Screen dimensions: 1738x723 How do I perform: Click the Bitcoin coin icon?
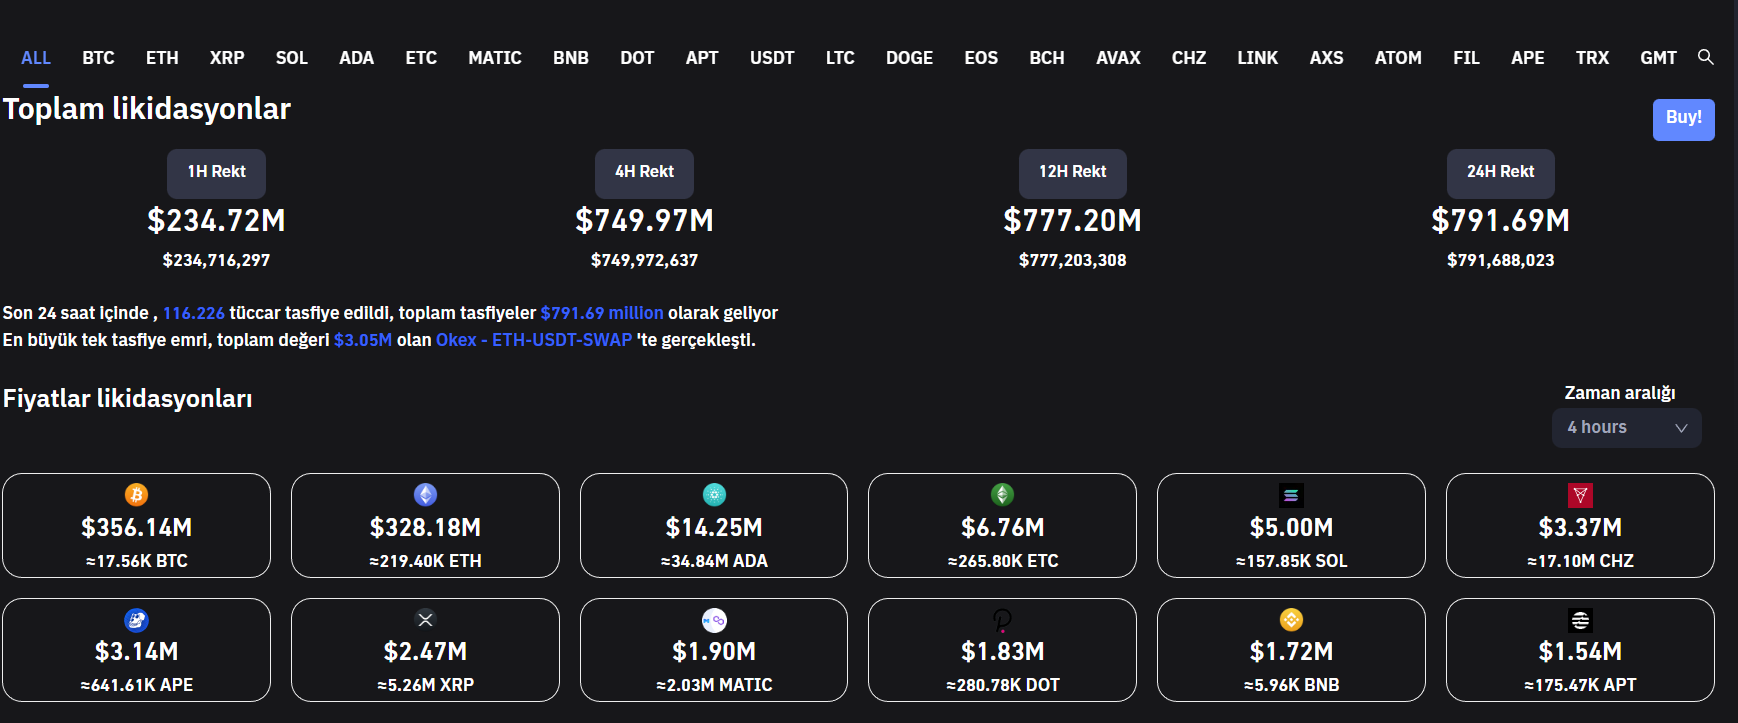point(136,495)
